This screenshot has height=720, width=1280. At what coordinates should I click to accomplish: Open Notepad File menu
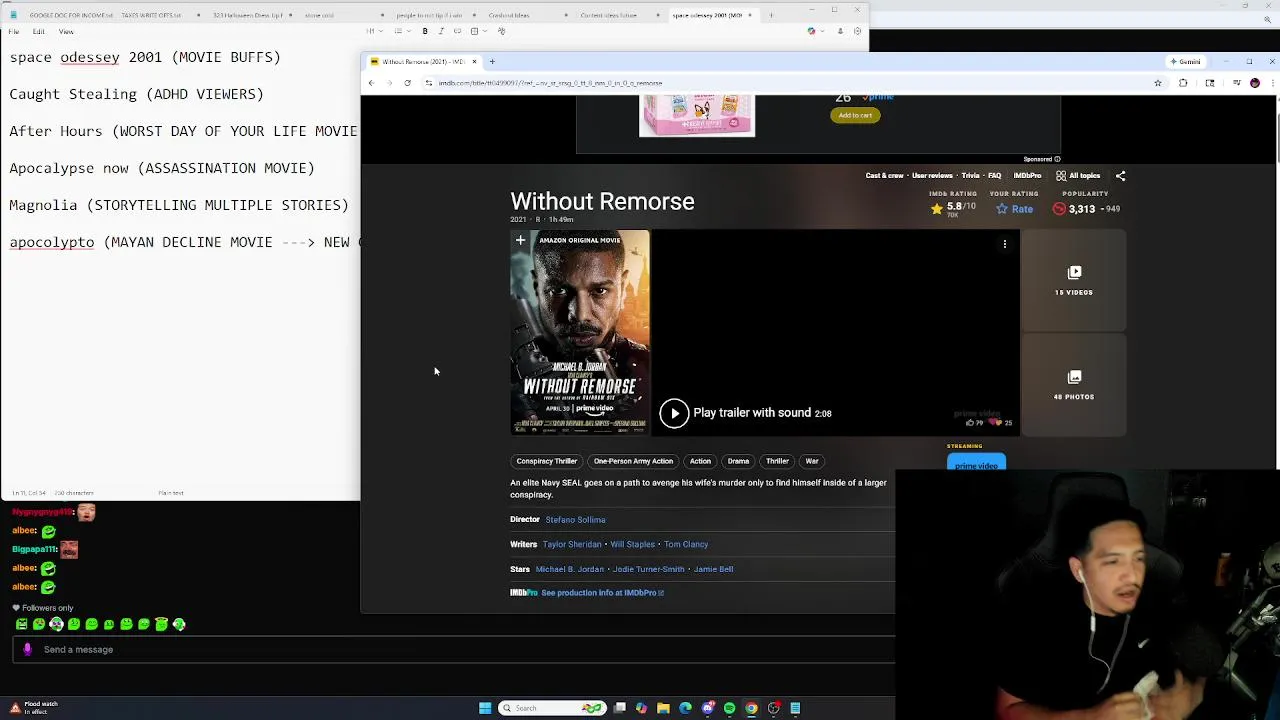coord(14,32)
